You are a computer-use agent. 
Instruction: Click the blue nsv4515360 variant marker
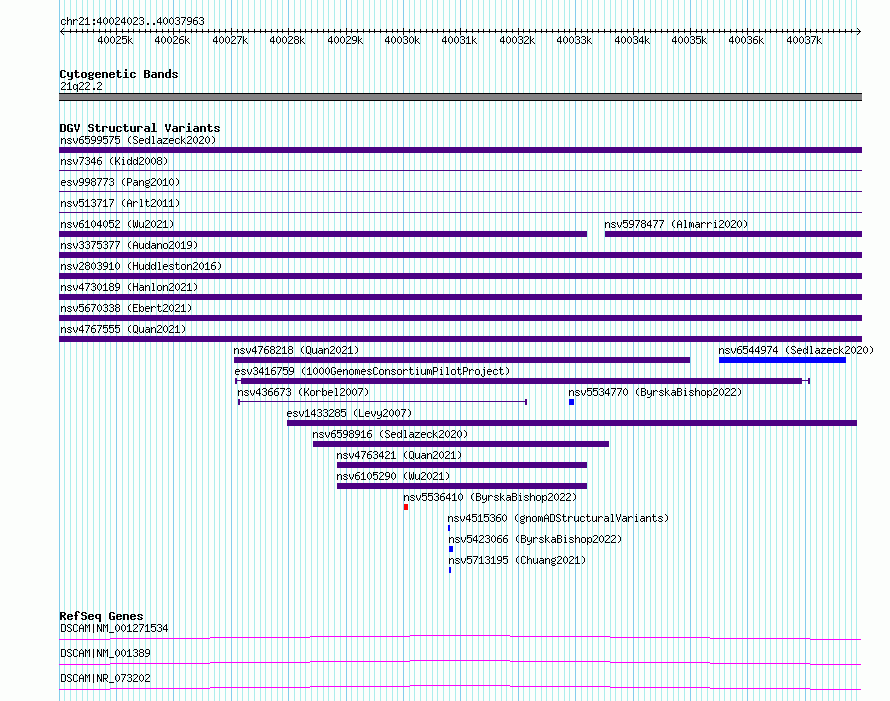point(449,528)
